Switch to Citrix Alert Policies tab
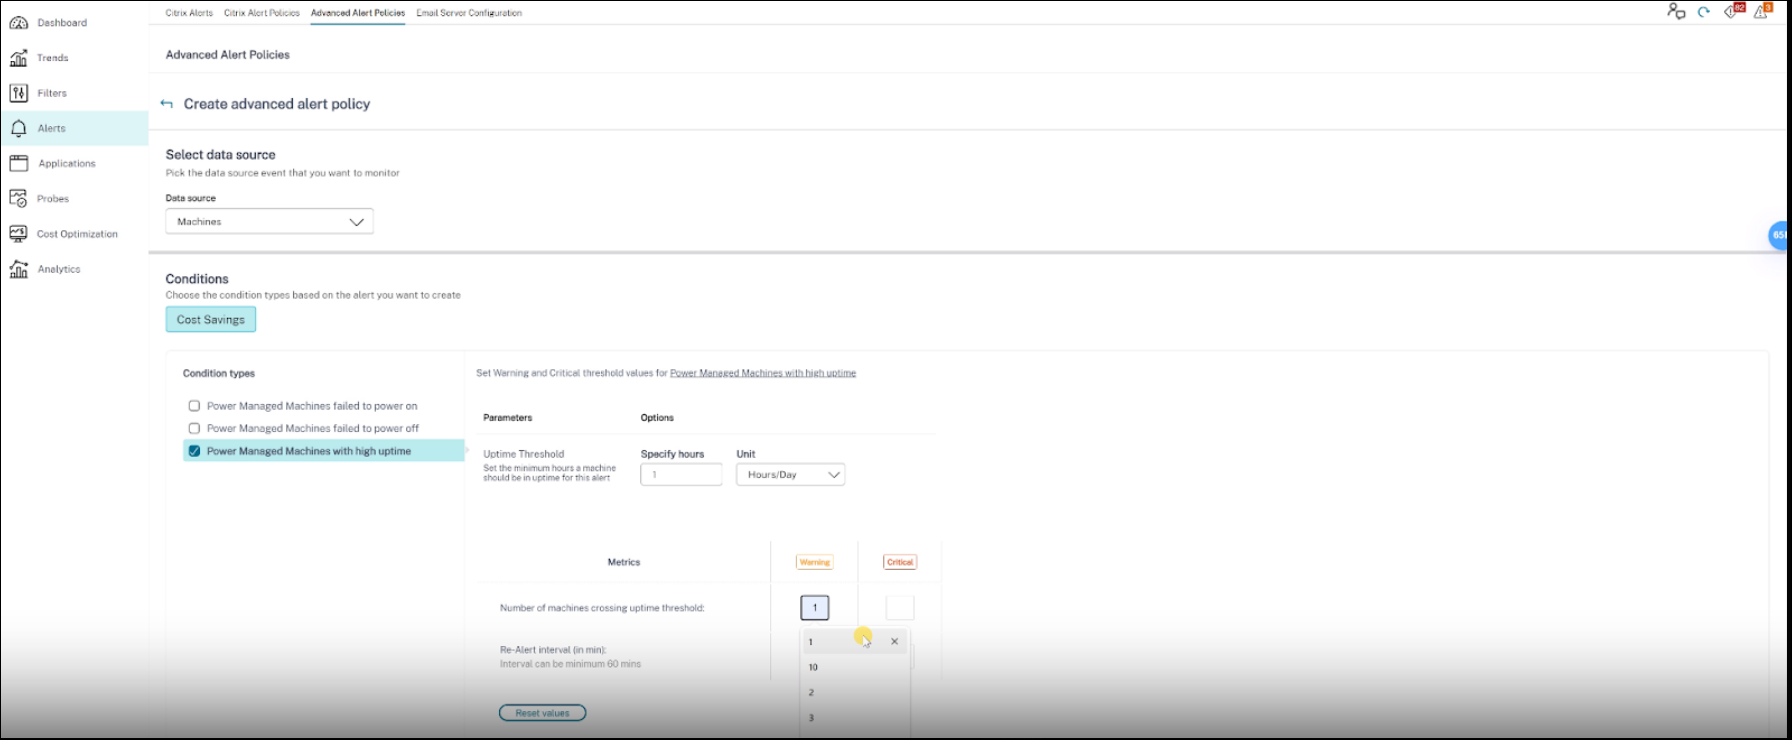Screen dimensions: 1792x740 262,13
